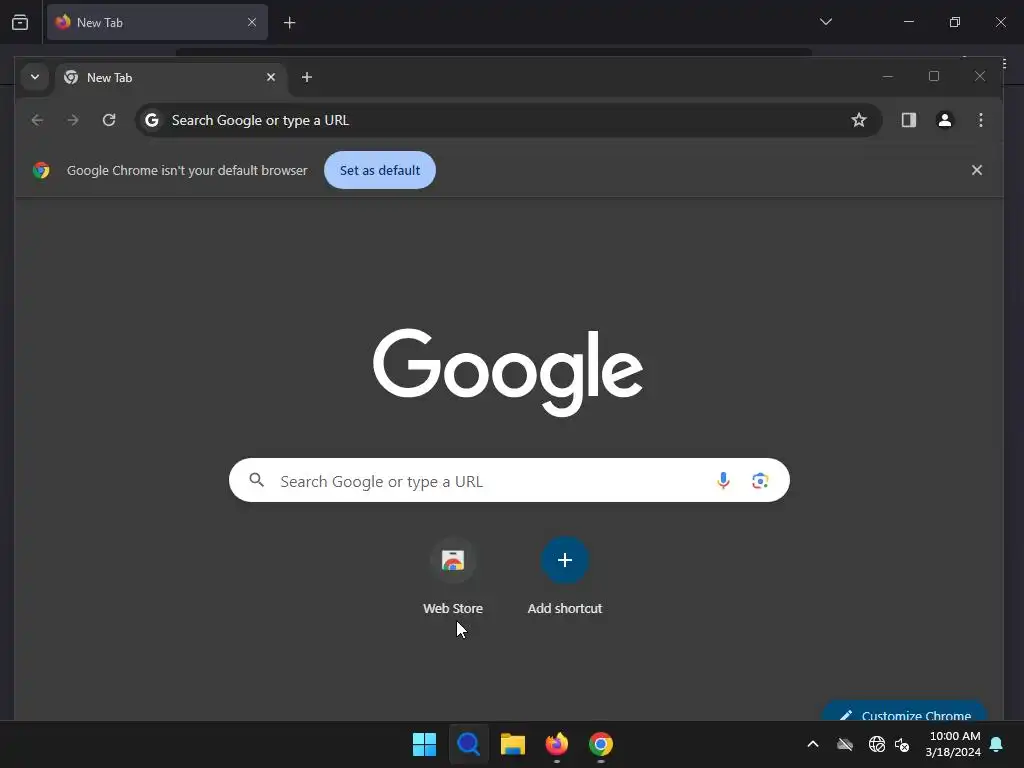Bookmark this tab with the star icon

click(x=859, y=120)
